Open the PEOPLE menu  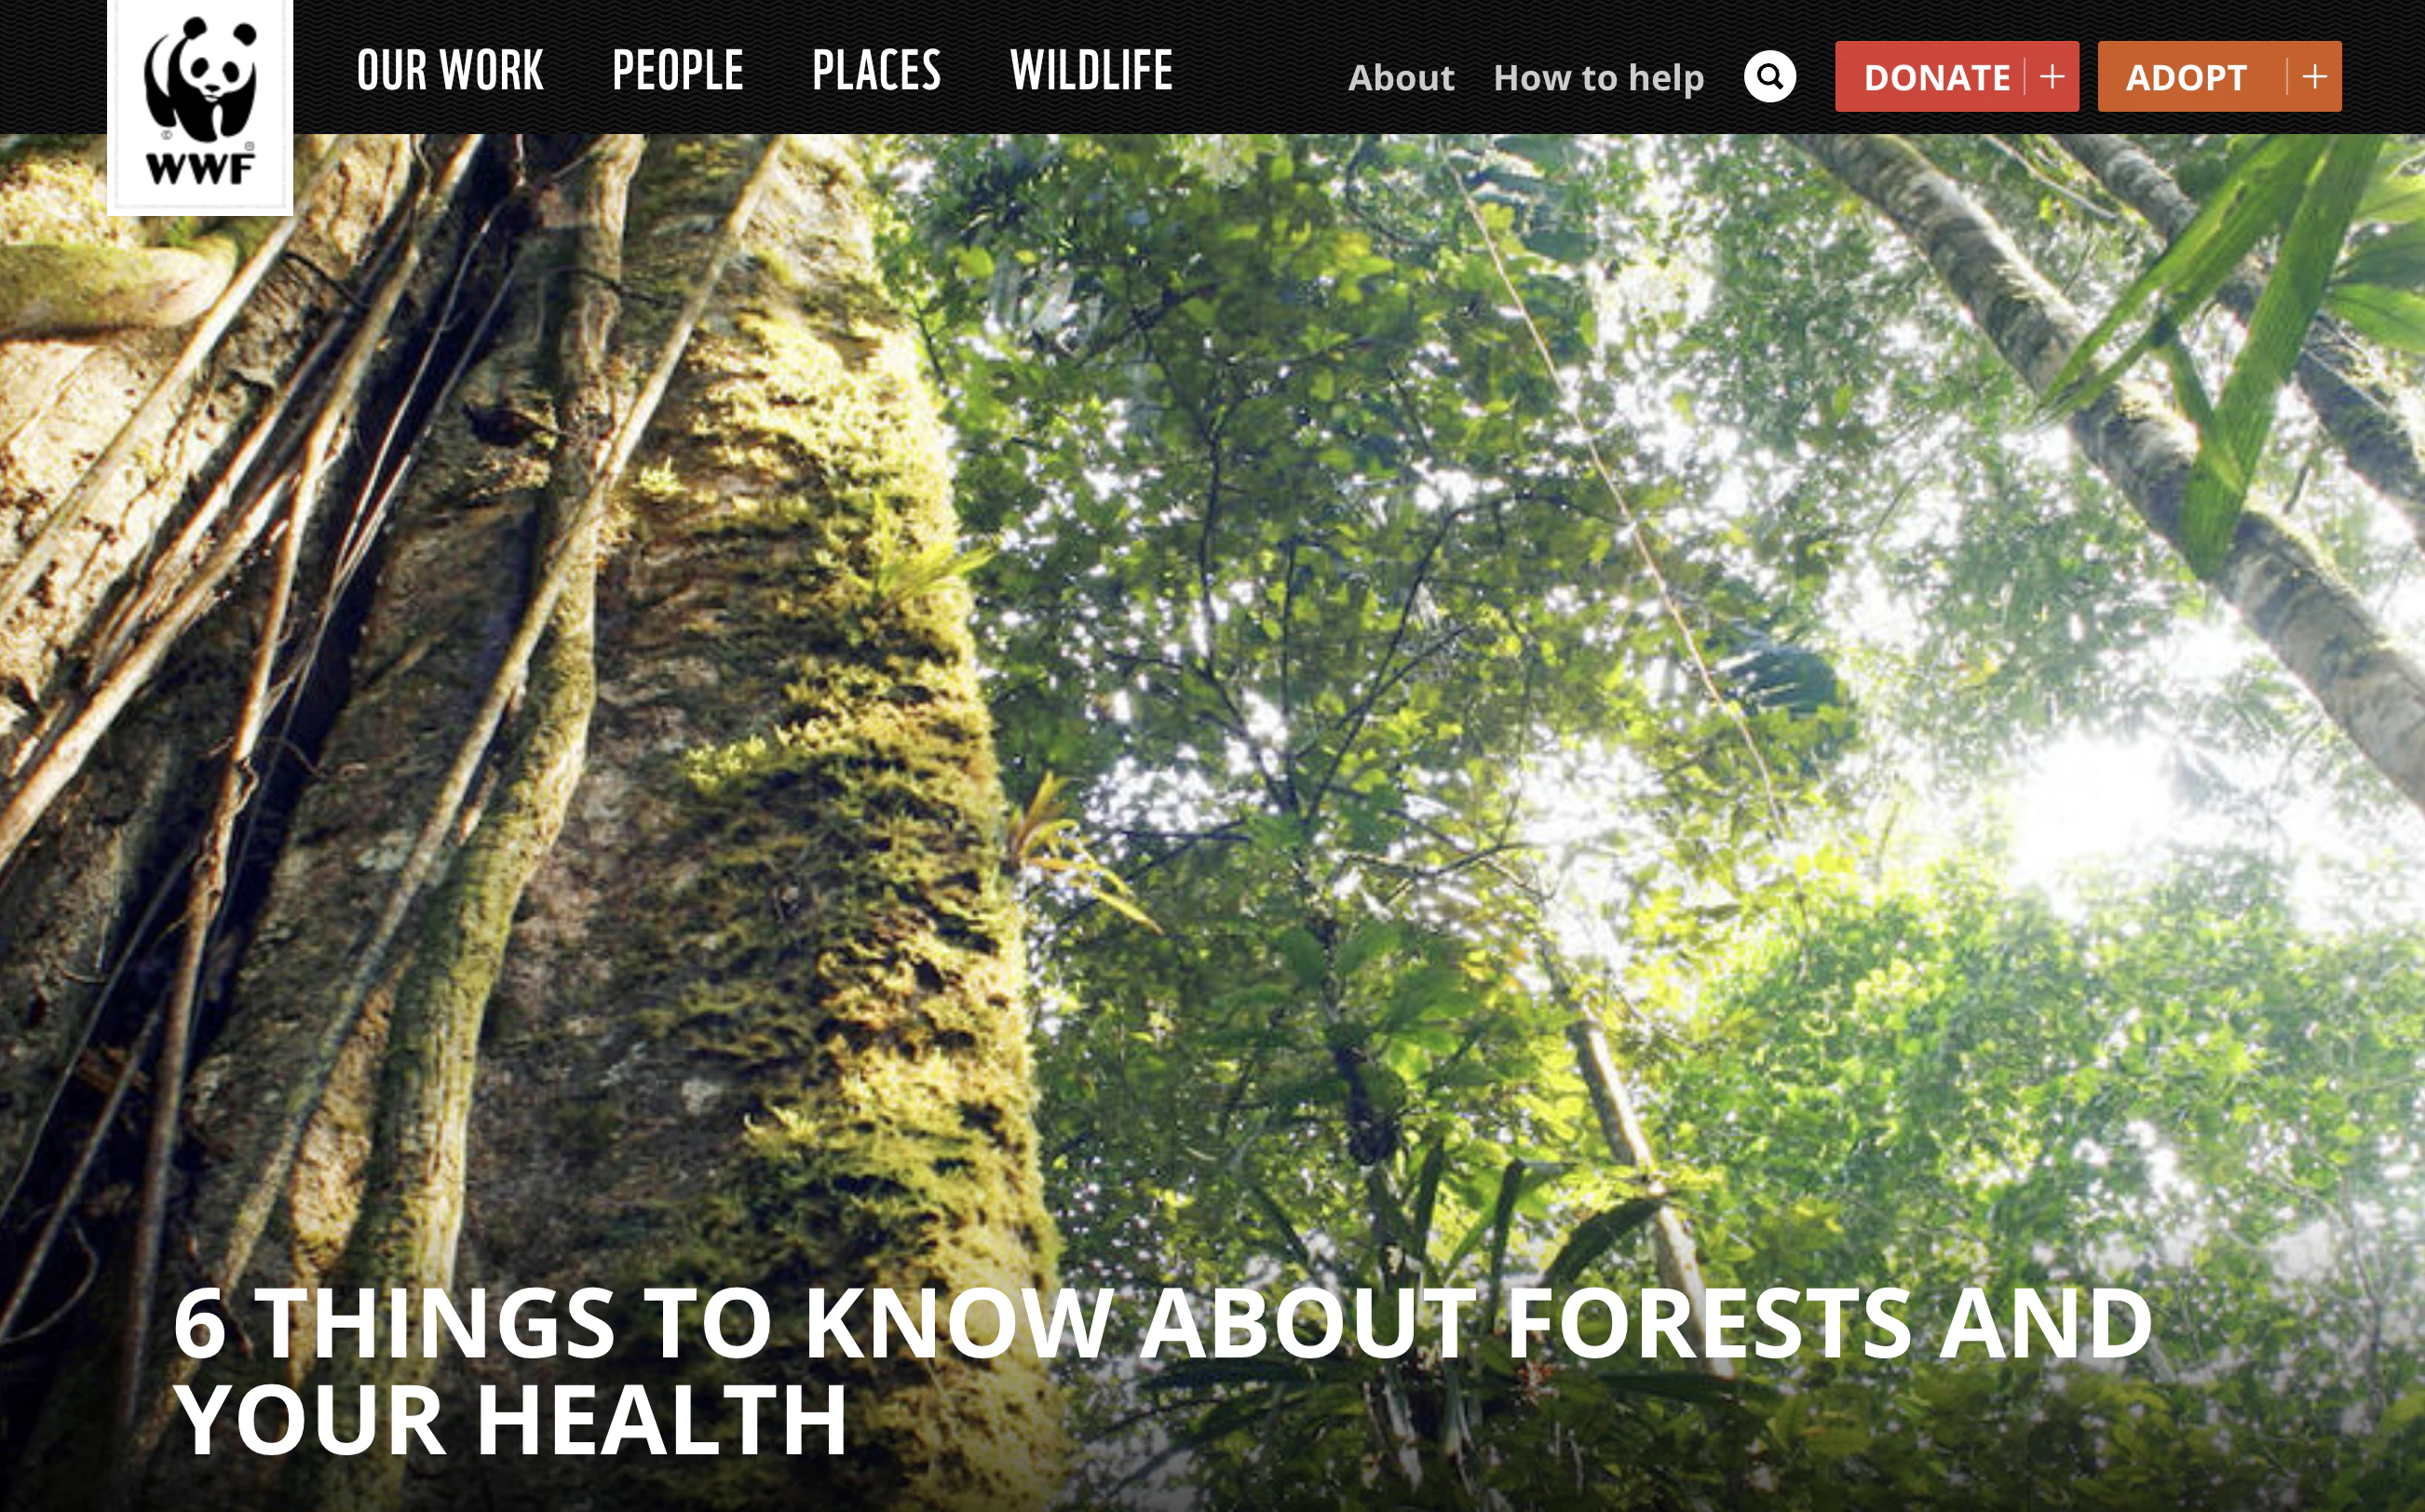tap(677, 71)
